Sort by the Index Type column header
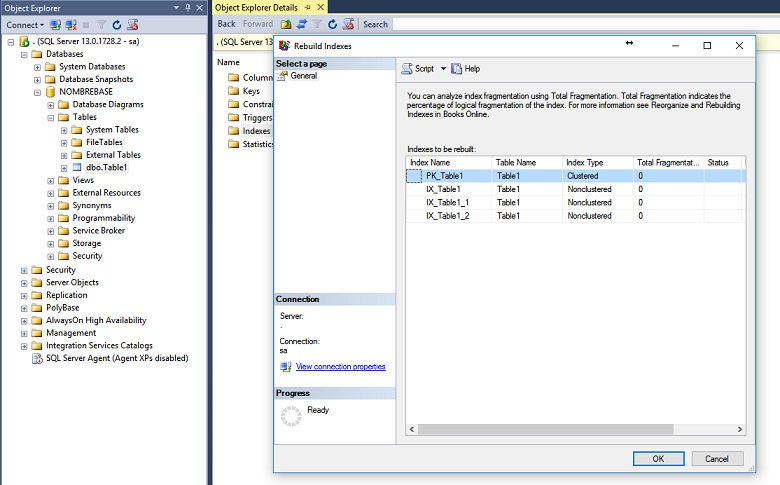The width and height of the screenshot is (780, 485). click(x=597, y=163)
